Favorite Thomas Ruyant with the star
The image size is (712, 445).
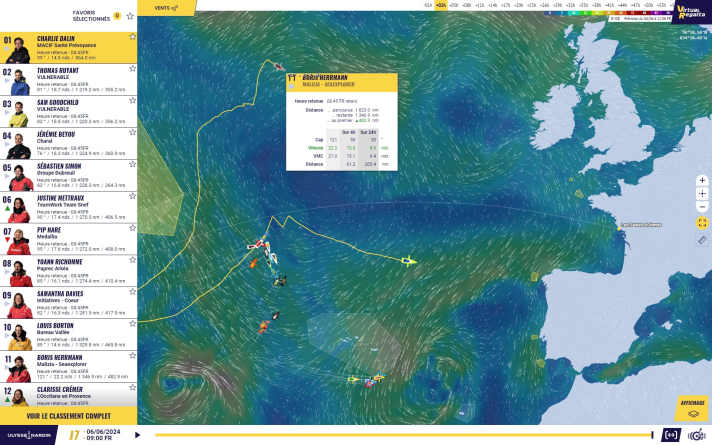132,69
